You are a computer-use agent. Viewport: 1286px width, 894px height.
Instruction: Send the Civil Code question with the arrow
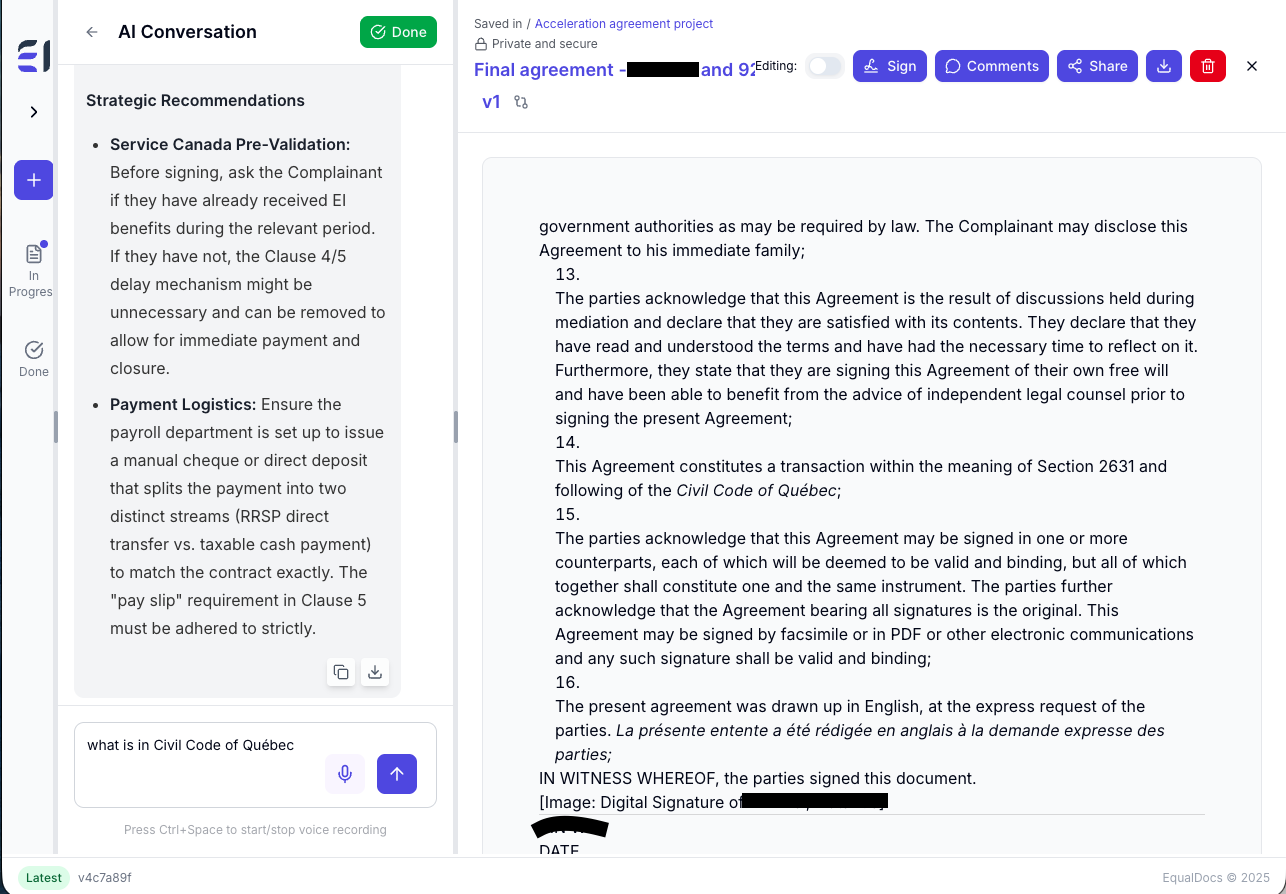click(397, 774)
